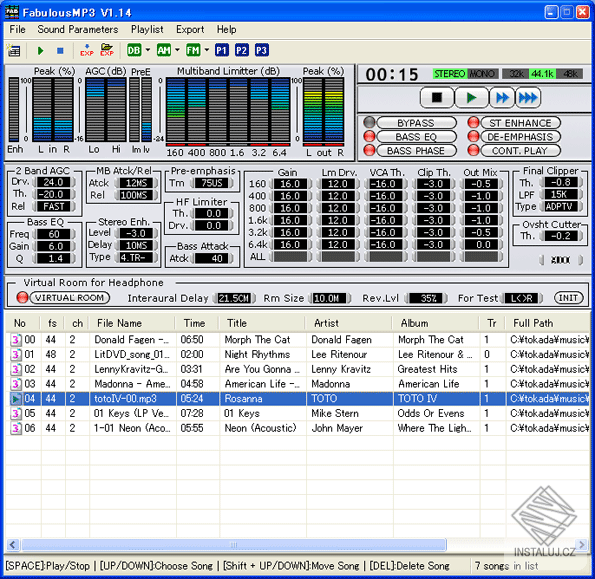Screen dimensions: 595x579
Task: Click the MB Atck 12MS selector
Action: [136, 183]
